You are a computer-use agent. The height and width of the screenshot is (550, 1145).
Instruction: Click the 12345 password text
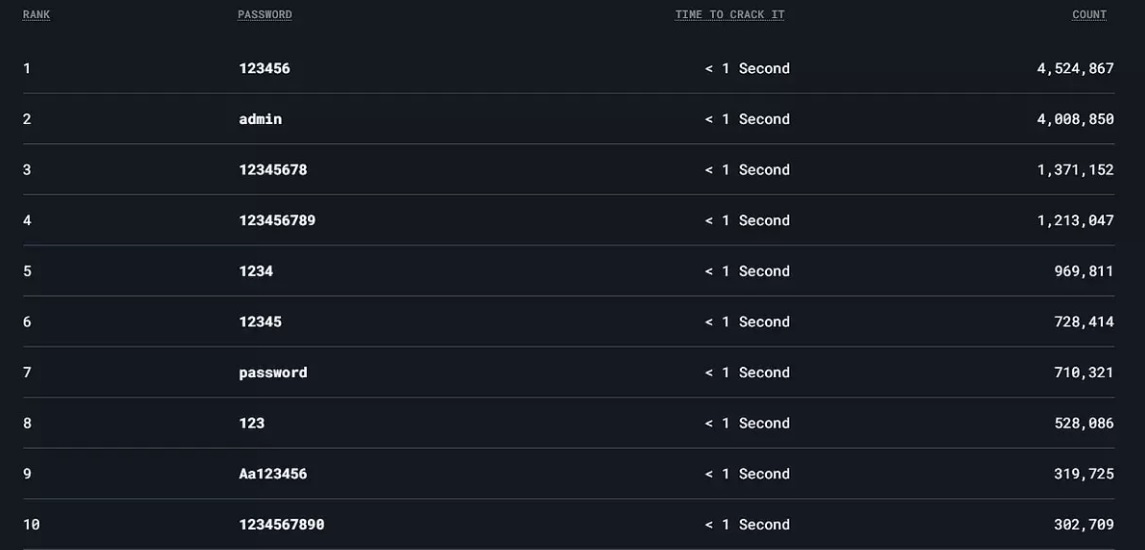(260, 322)
